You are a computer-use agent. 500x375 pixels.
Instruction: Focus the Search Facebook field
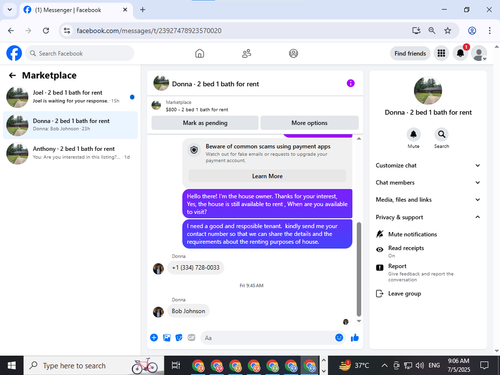click(x=80, y=53)
